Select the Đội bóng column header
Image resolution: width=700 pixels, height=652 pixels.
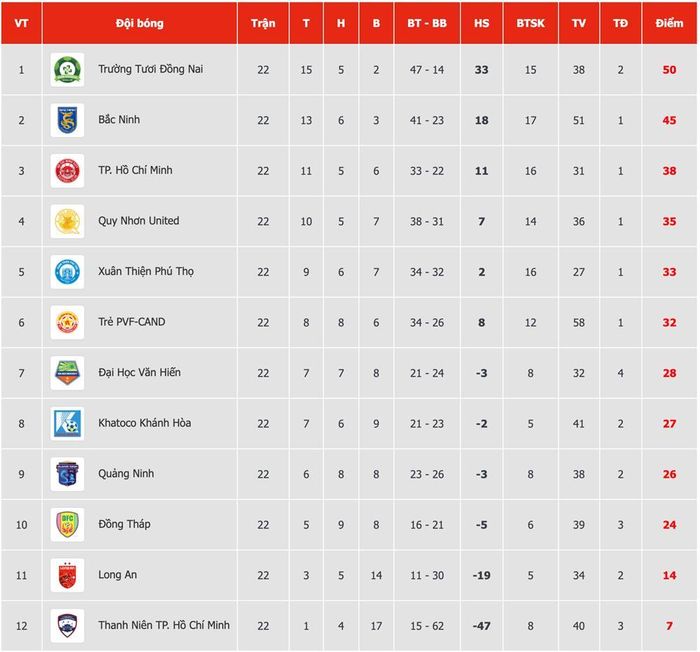click(140, 23)
